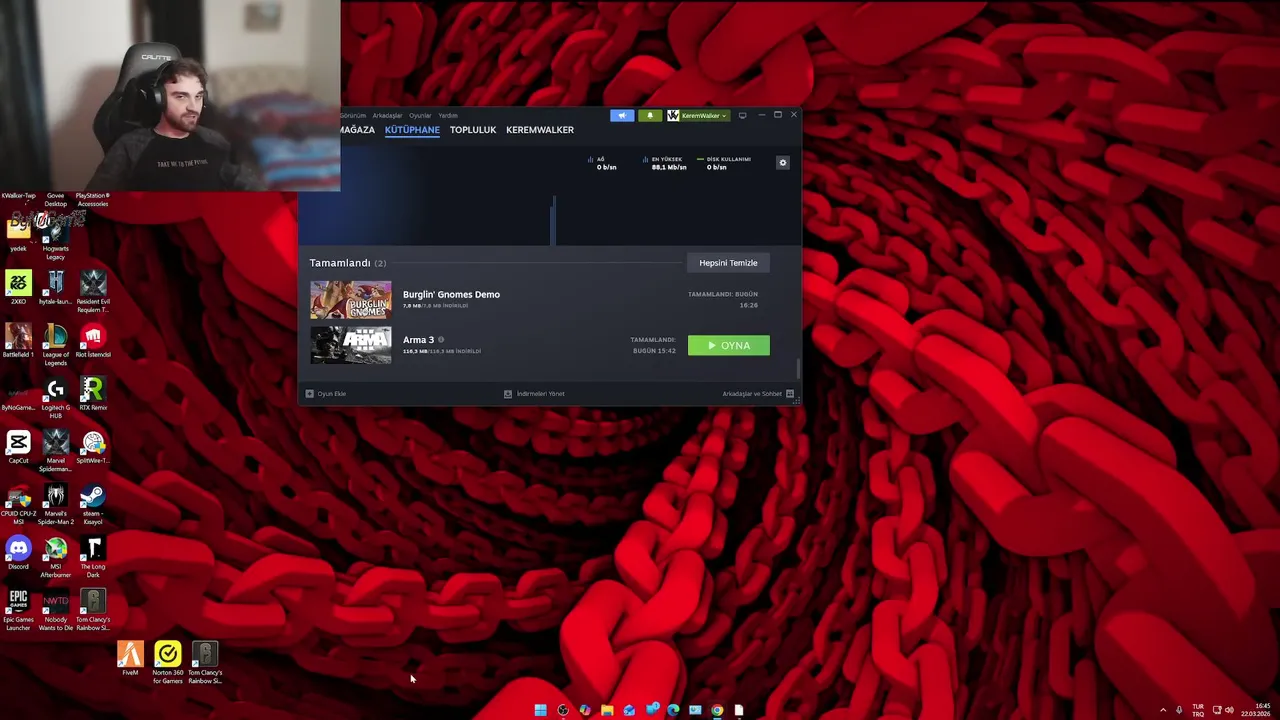
Task: Open Windows Start menu
Action: [x=540, y=710]
